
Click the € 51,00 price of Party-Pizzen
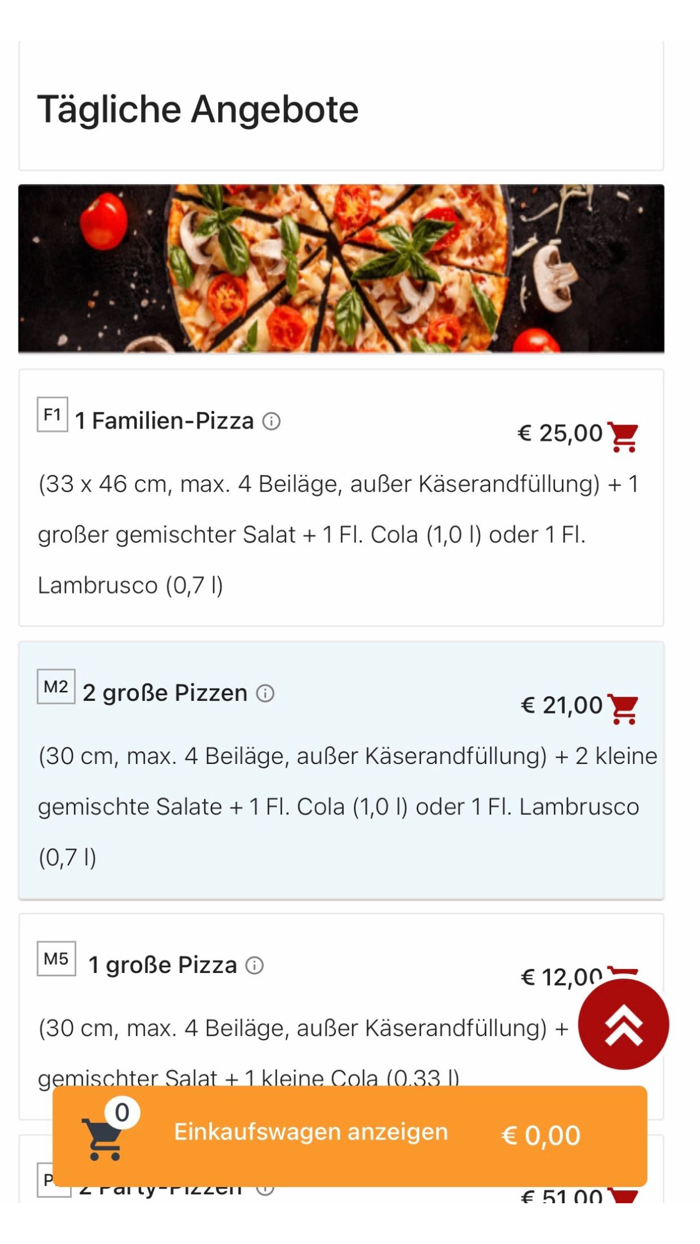[557, 1196]
